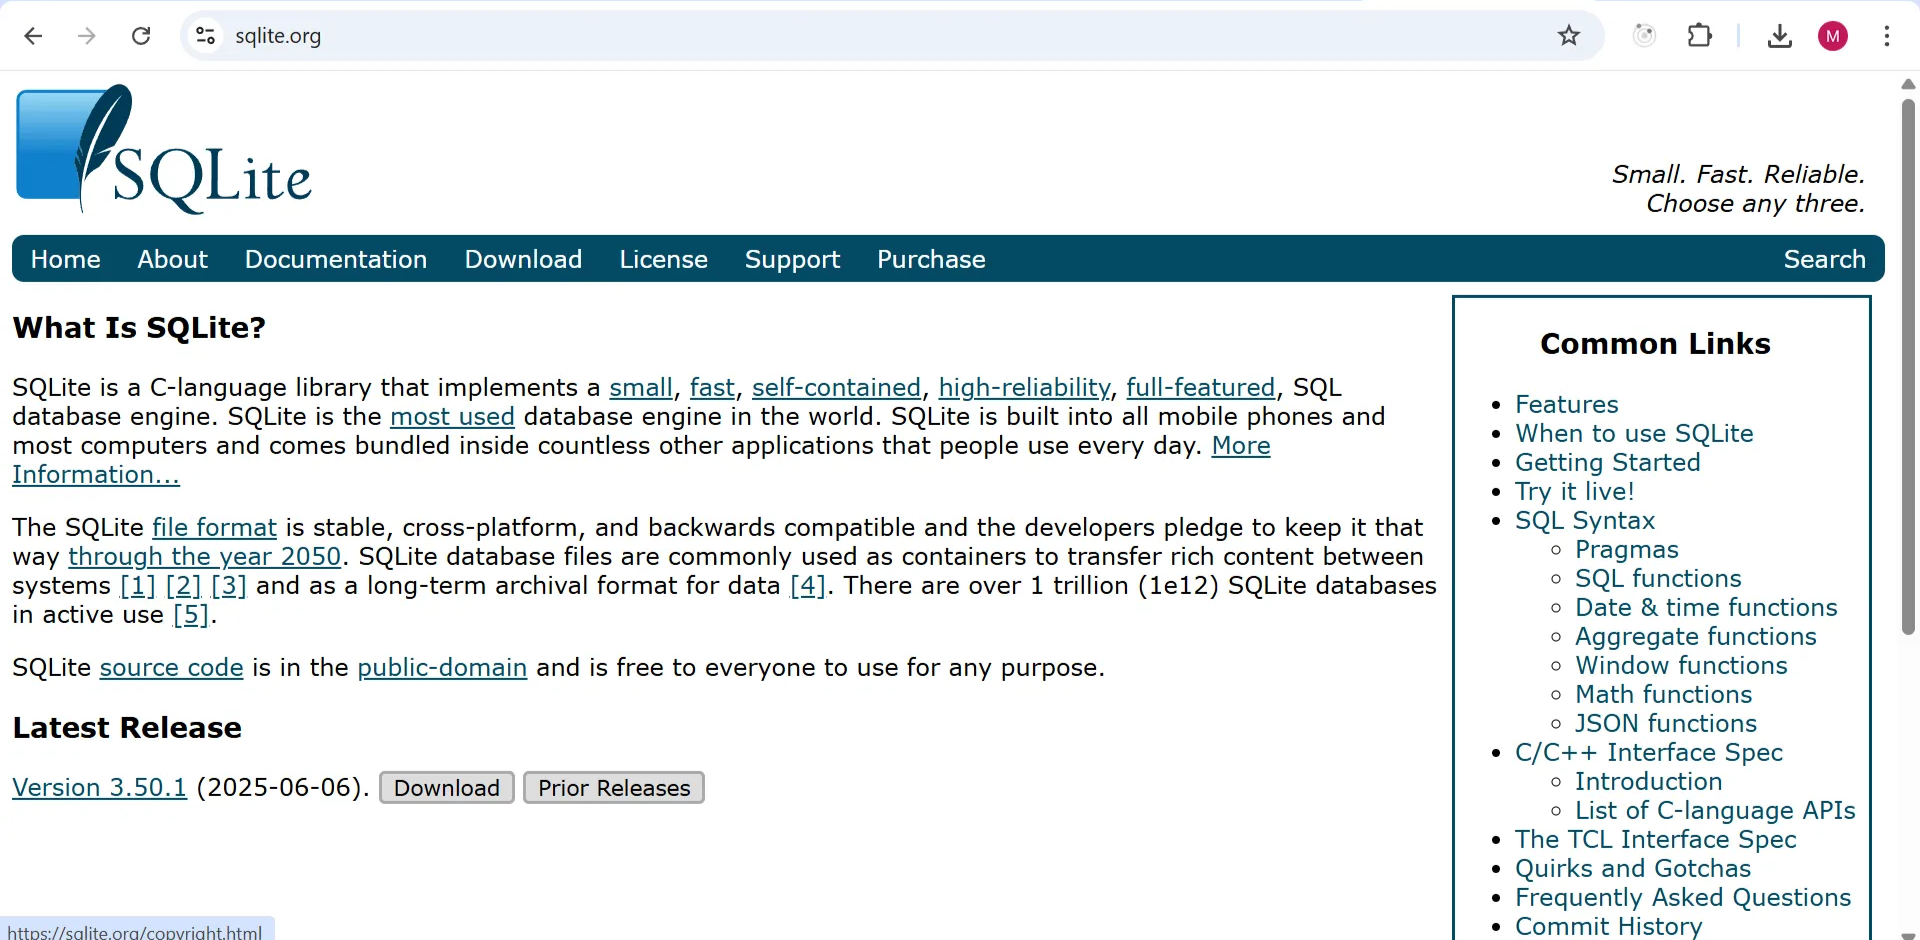Open Frequently Asked Questions link
This screenshot has height=940, width=1920.
(x=1682, y=897)
